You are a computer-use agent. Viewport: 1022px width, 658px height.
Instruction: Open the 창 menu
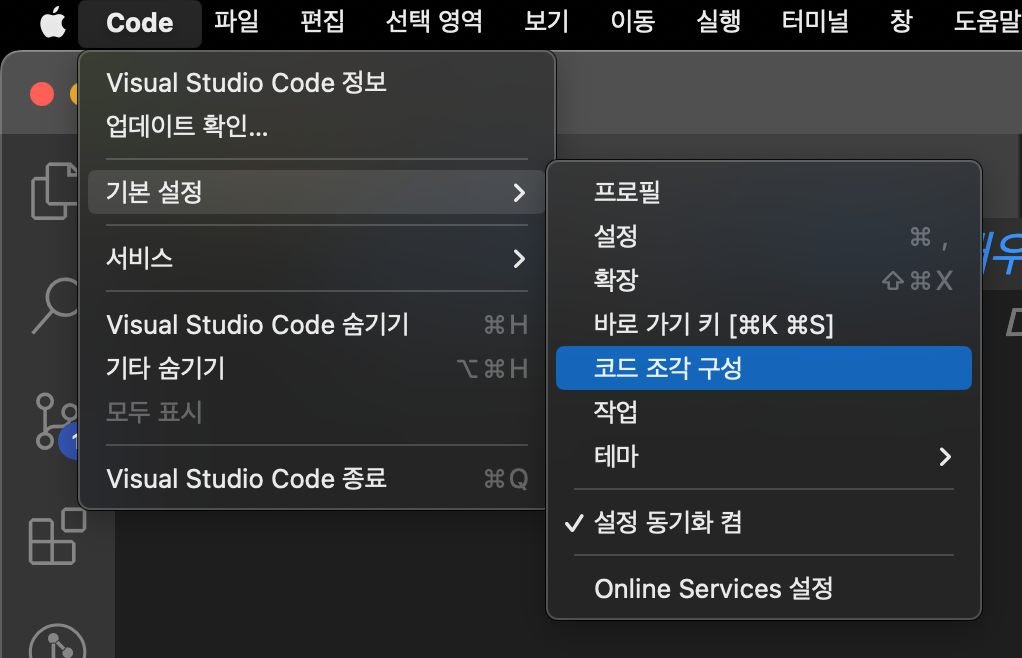click(x=901, y=21)
